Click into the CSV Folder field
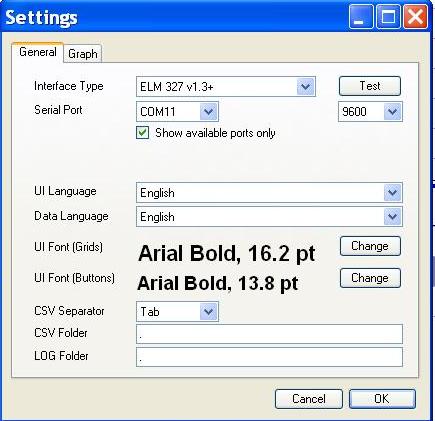Viewport: 435px width, 421px height. click(x=269, y=334)
